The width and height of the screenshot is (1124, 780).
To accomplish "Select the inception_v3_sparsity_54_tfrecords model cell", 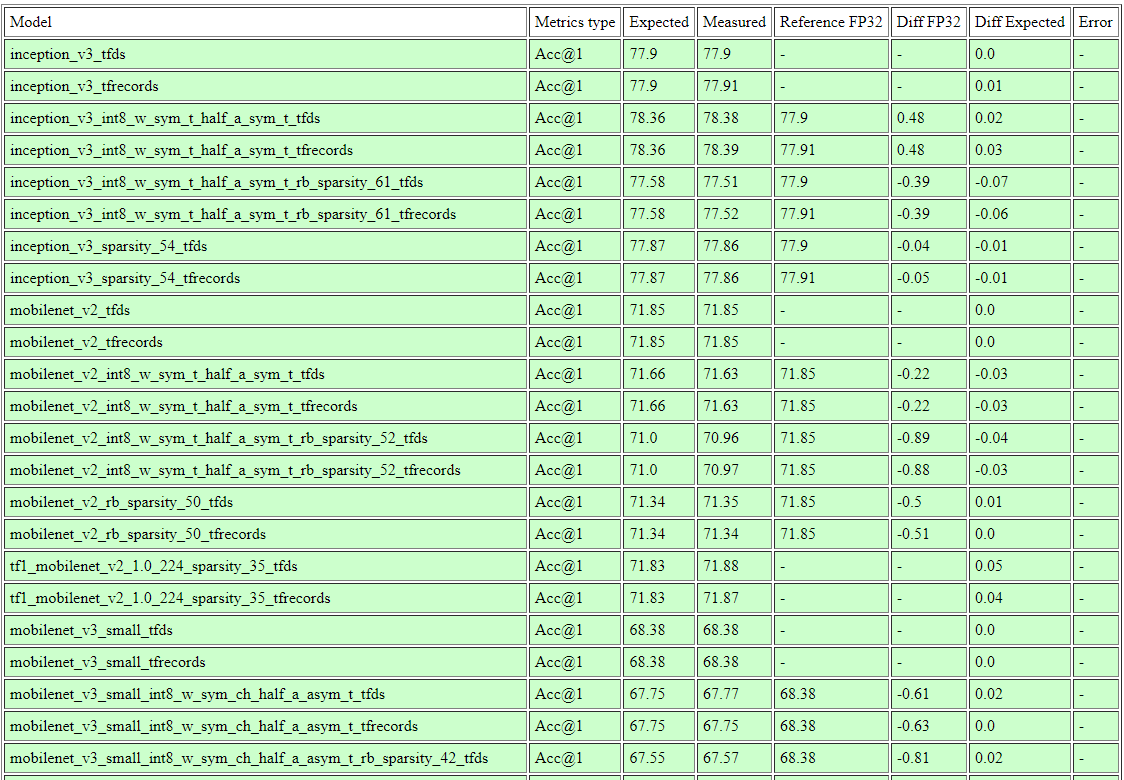I will pos(265,278).
